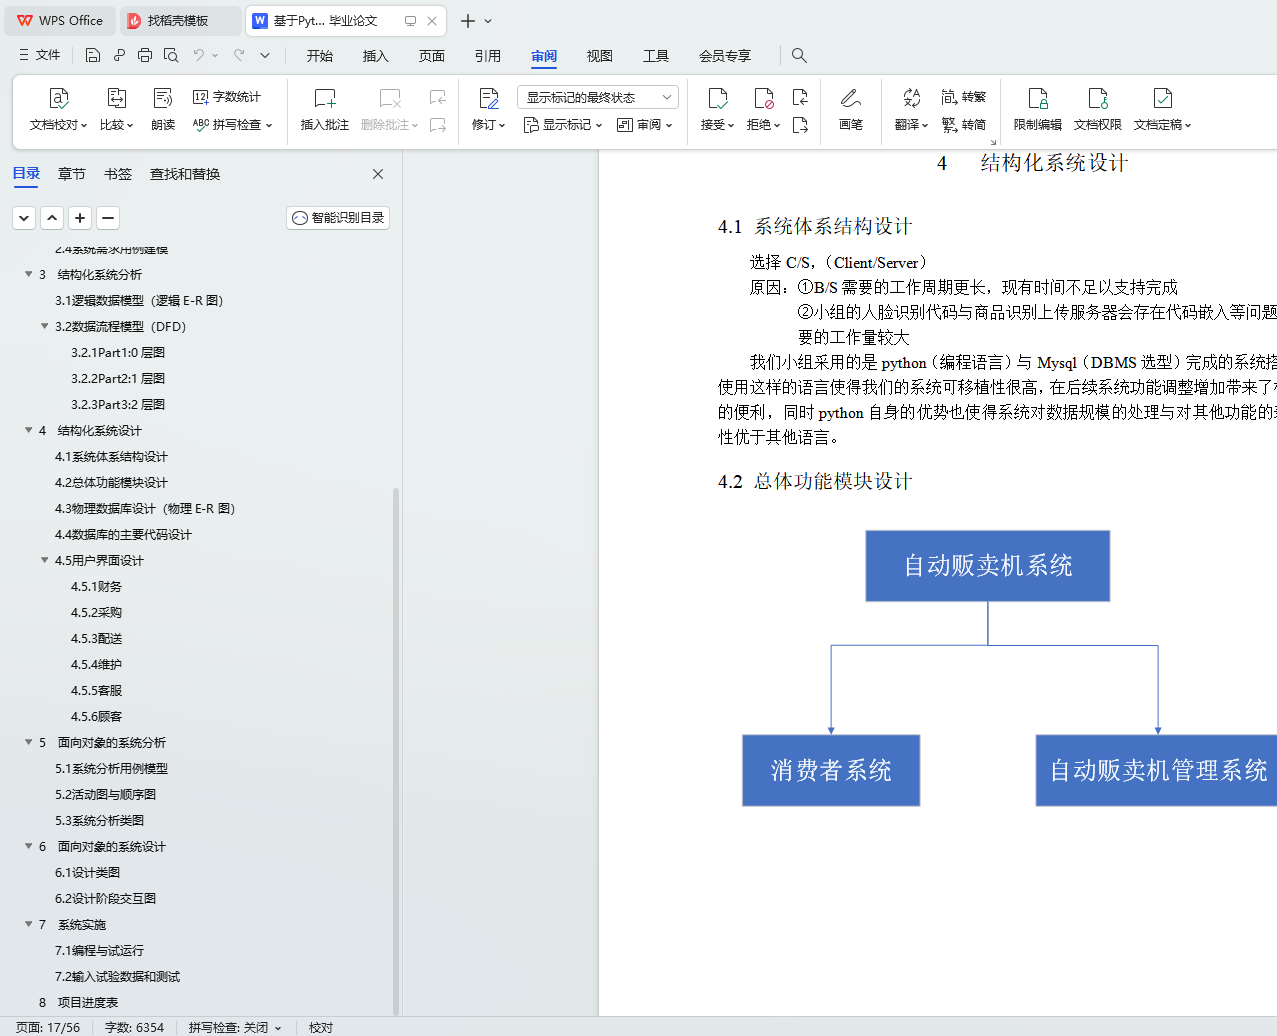1277x1036 pixels.
Task: Collapse the 4.5用户界面设计 subtree
Action: click(x=44, y=560)
